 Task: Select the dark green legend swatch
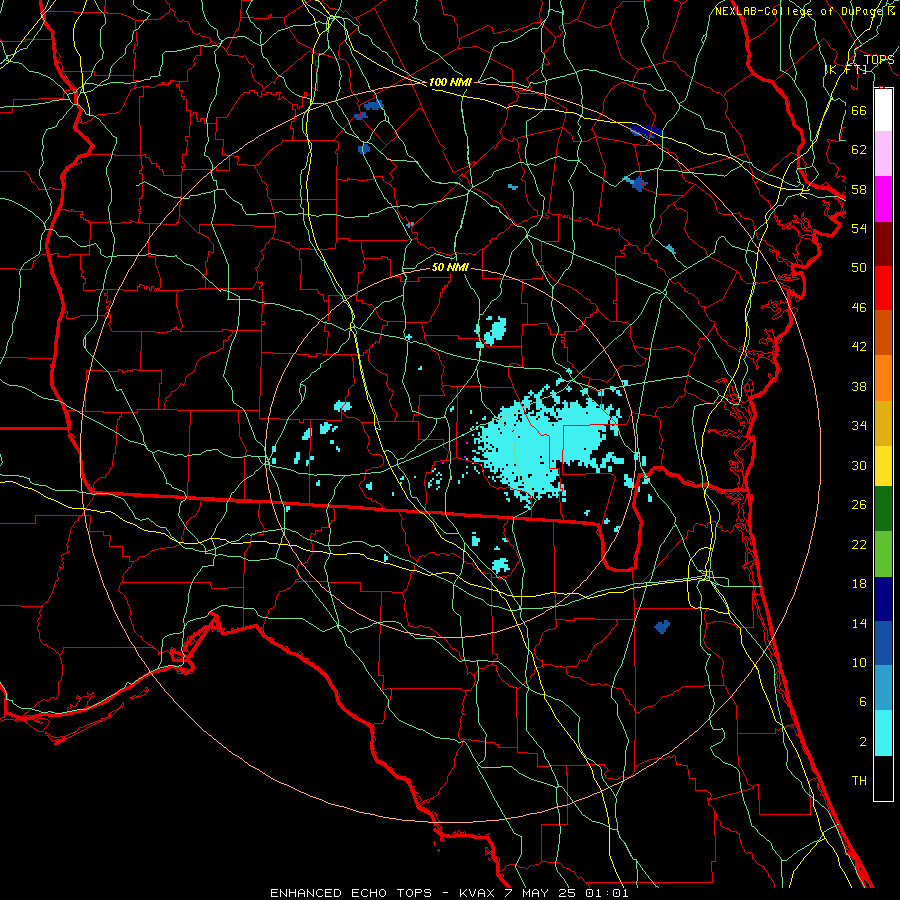tap(883, 509)
